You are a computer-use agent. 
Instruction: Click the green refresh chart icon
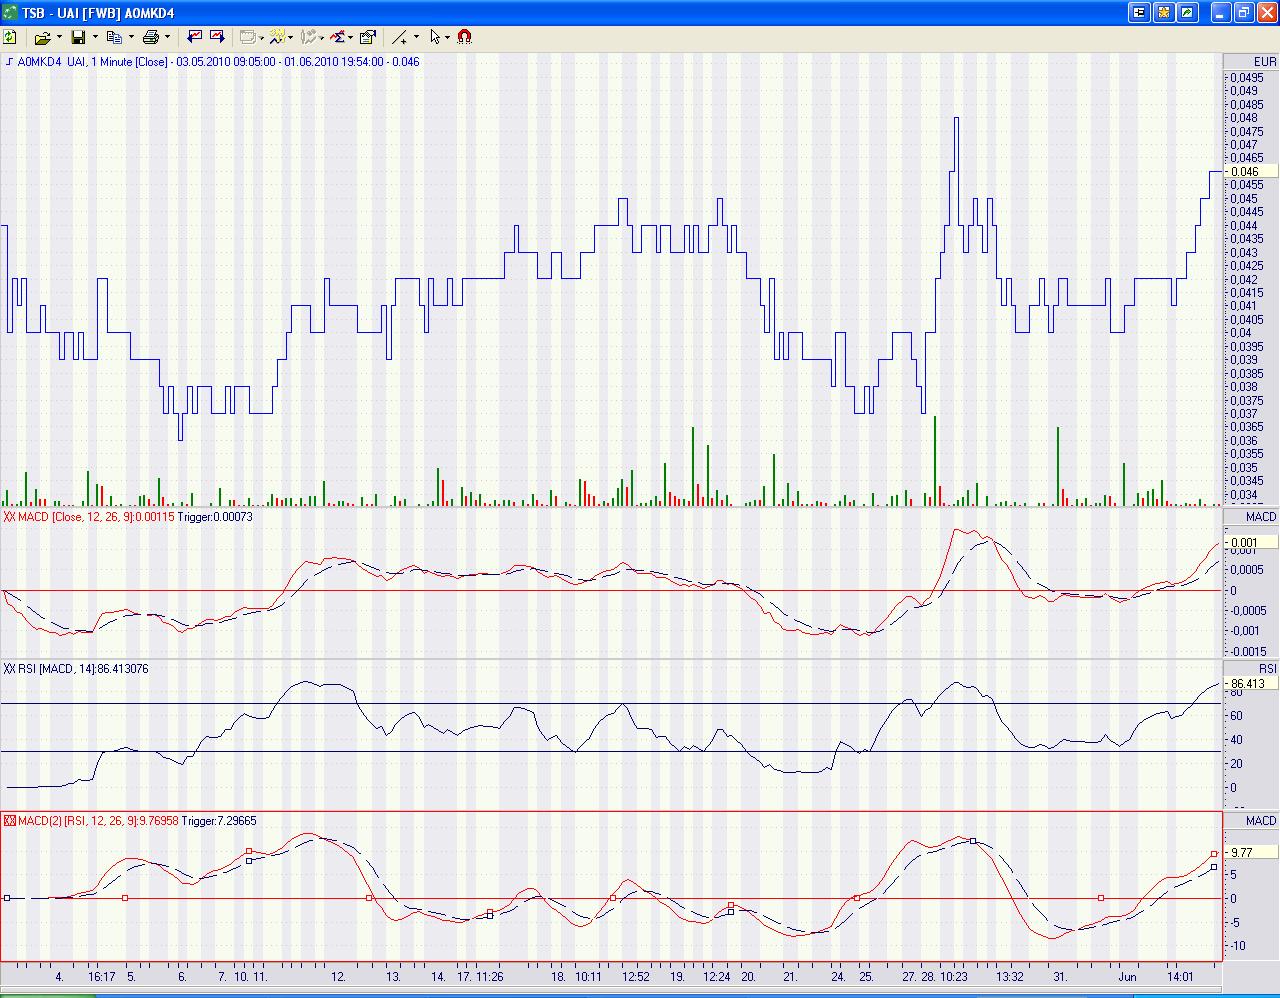click(10, 37)
